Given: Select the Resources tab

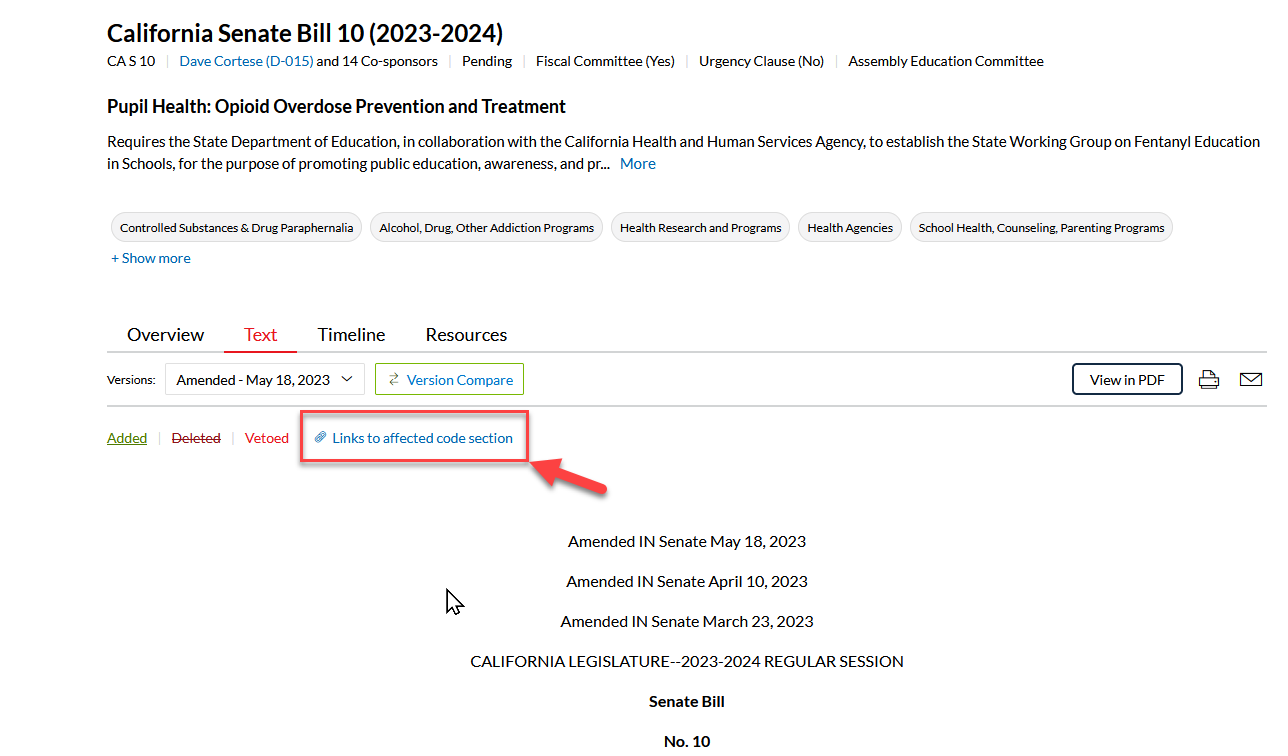Looking at the screenshot, I should 466,335.
